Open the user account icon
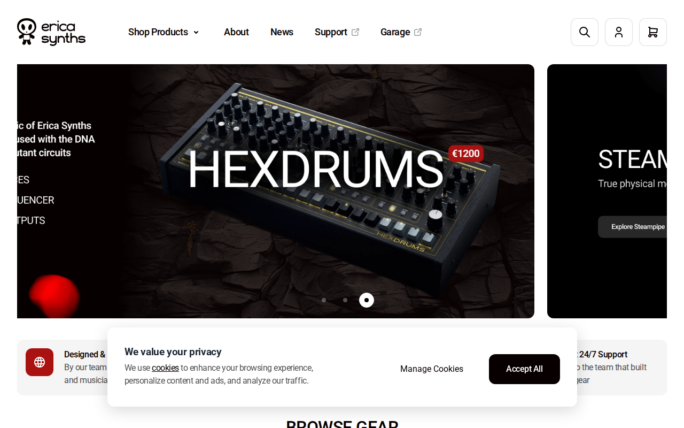684x428 pixels. tap(619, 32)
